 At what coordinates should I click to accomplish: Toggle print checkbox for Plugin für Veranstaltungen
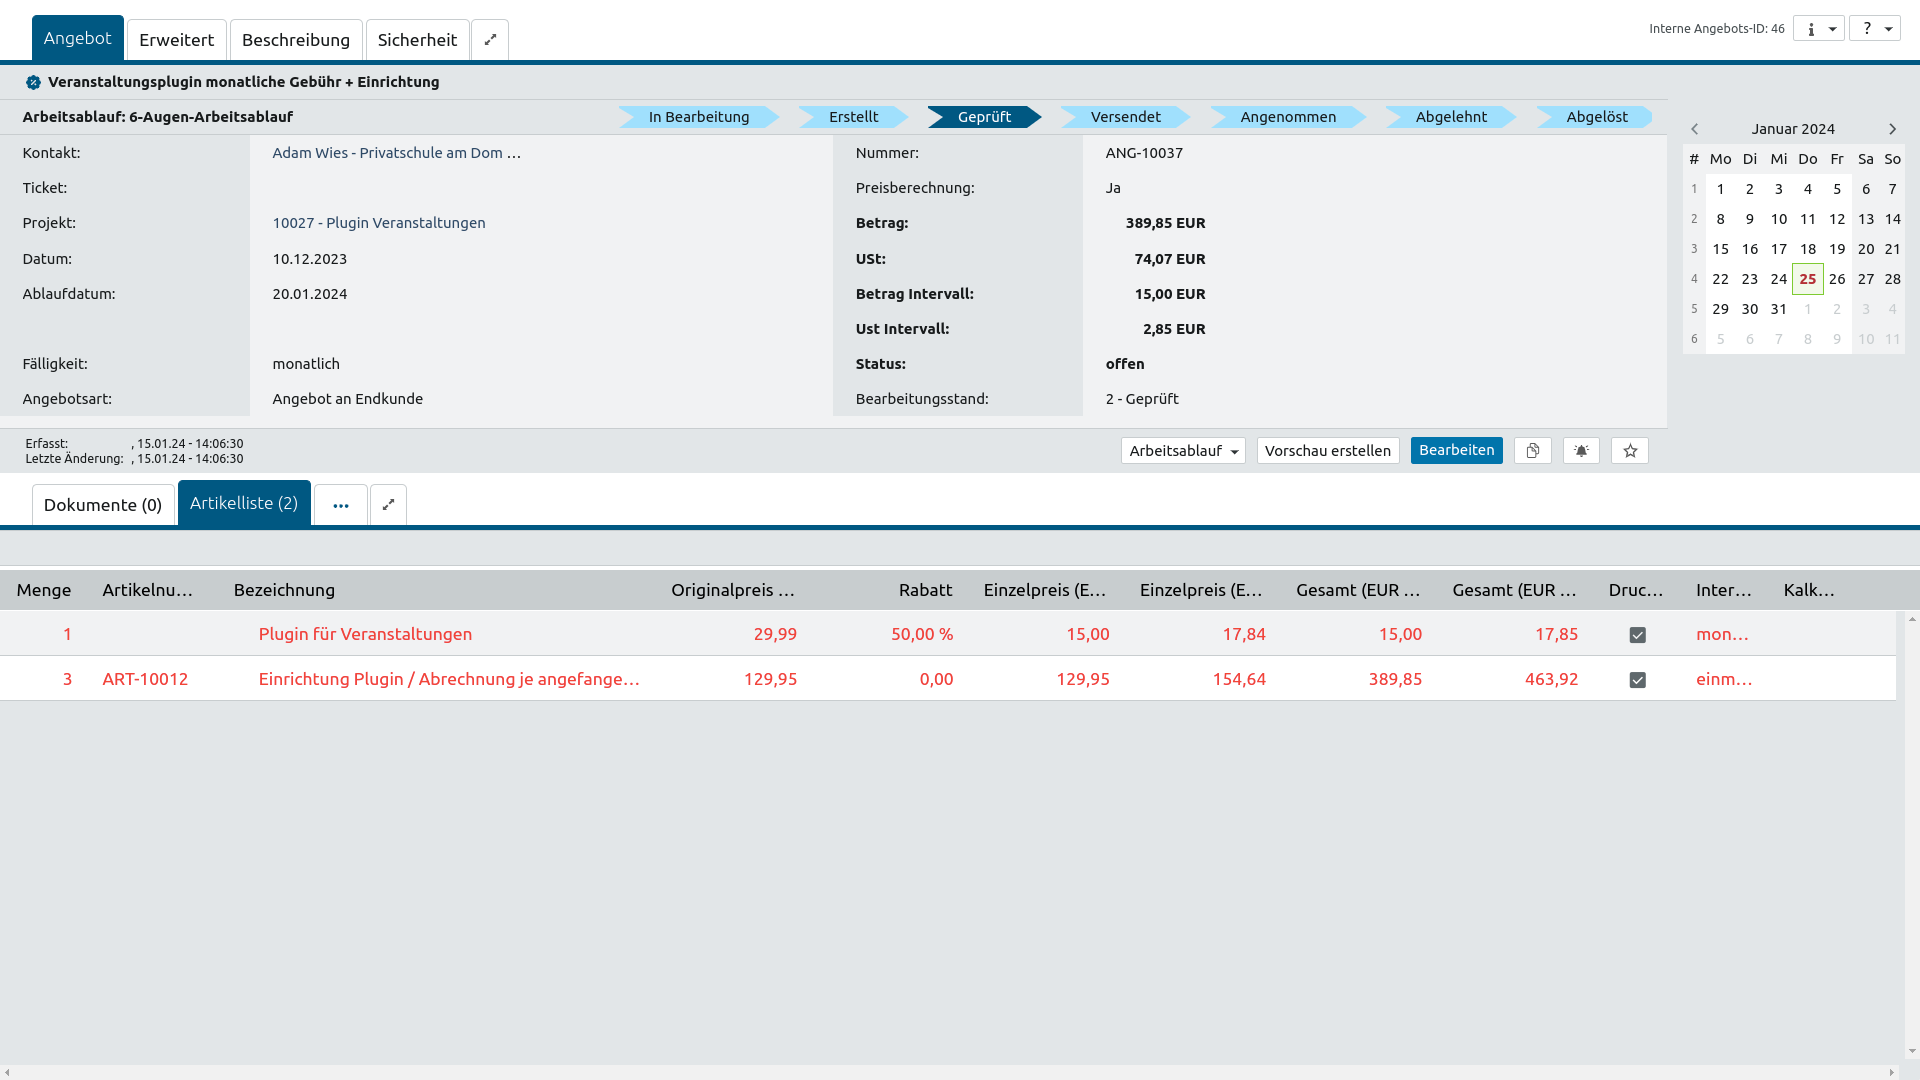pyautogui.click(x=1637, y=635)
